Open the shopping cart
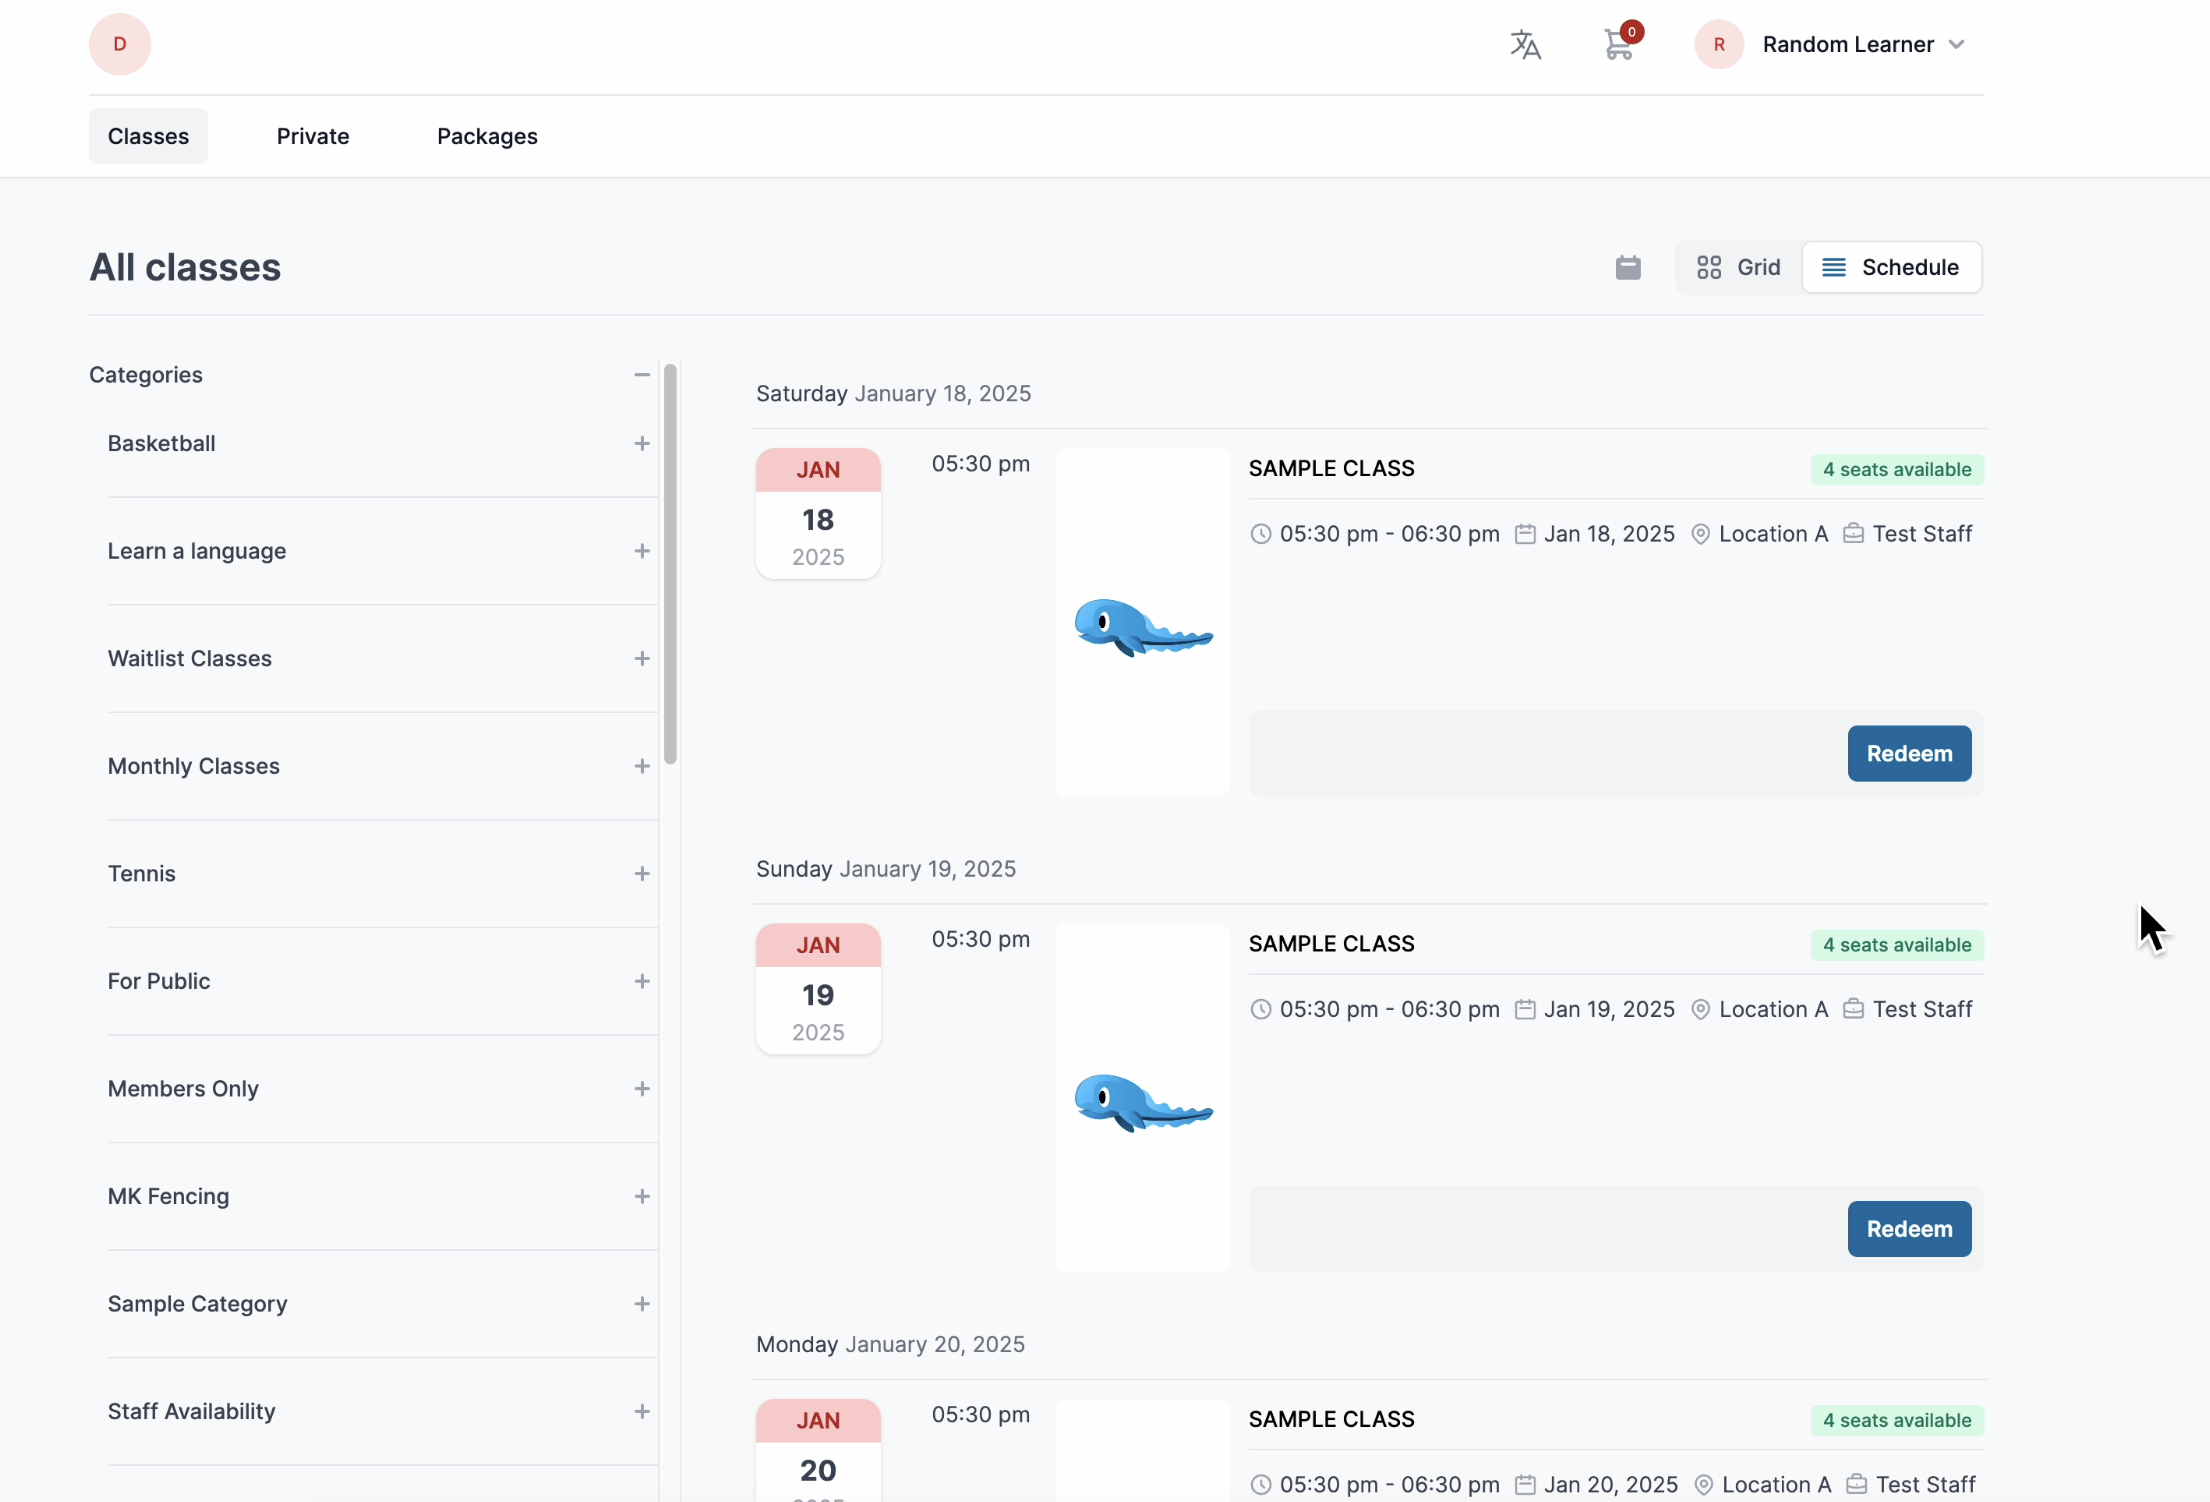Image resolution: width=2210 pixels, height=1502 pixels. pyautogui.click(x=1619, y=45)
